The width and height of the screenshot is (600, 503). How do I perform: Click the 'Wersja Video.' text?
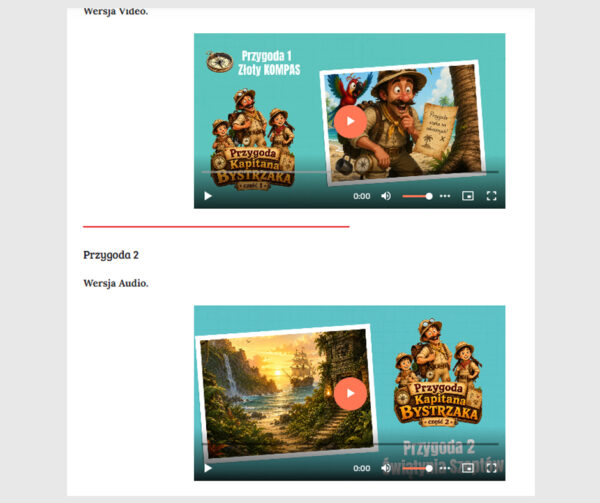click(116, 12)
